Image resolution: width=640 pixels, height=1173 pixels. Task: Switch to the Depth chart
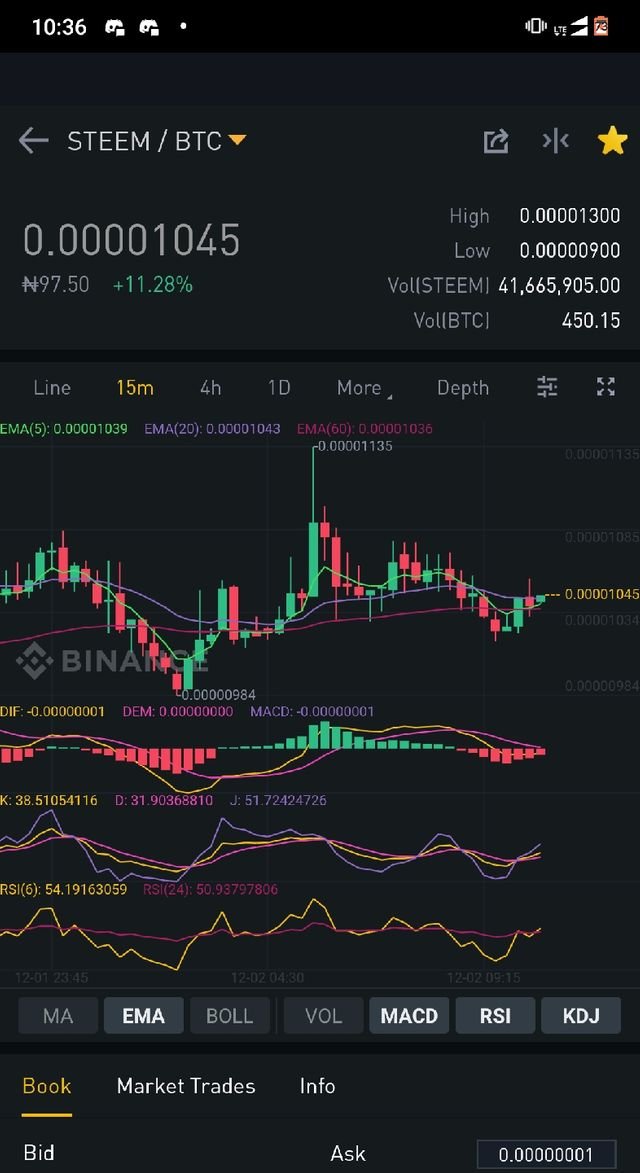463,388
